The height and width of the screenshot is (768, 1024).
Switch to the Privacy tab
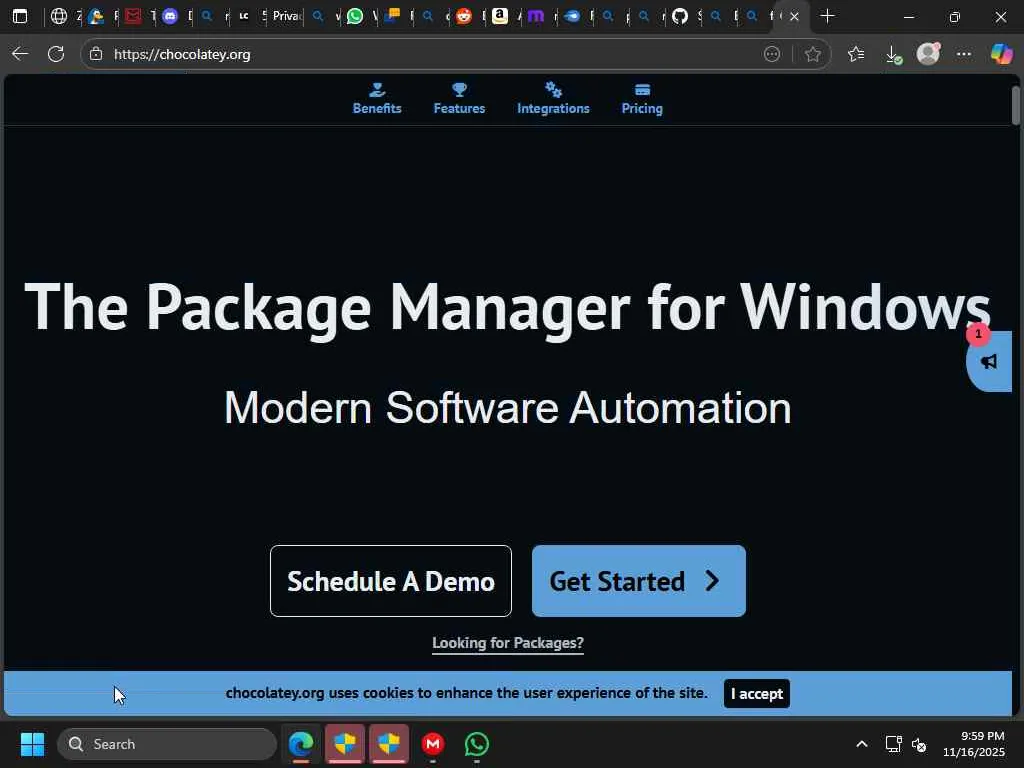(287, 16)
